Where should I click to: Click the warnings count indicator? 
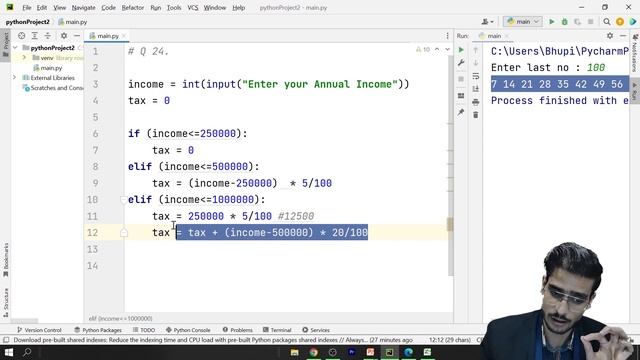click(422, 49)
